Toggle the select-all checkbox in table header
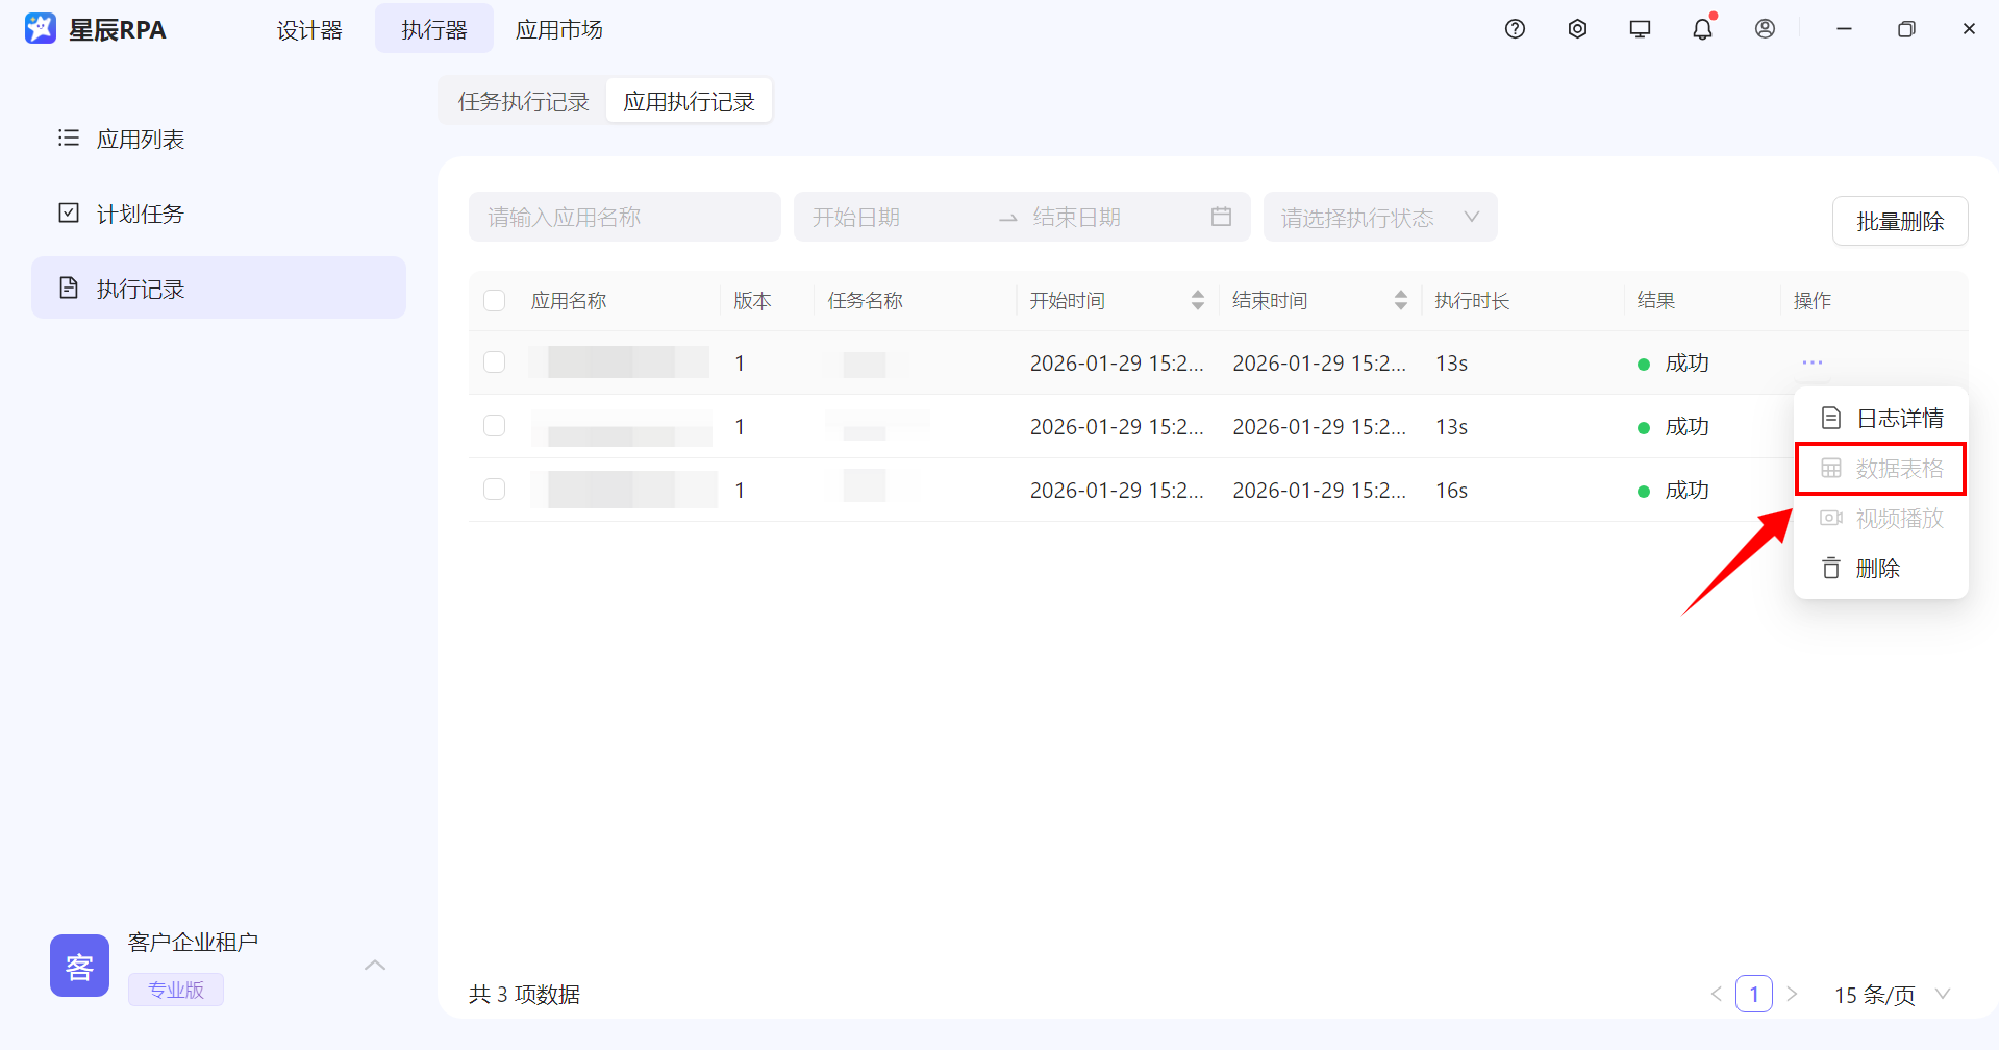Screen dimensions: 2000x1051 coord(494,301)
